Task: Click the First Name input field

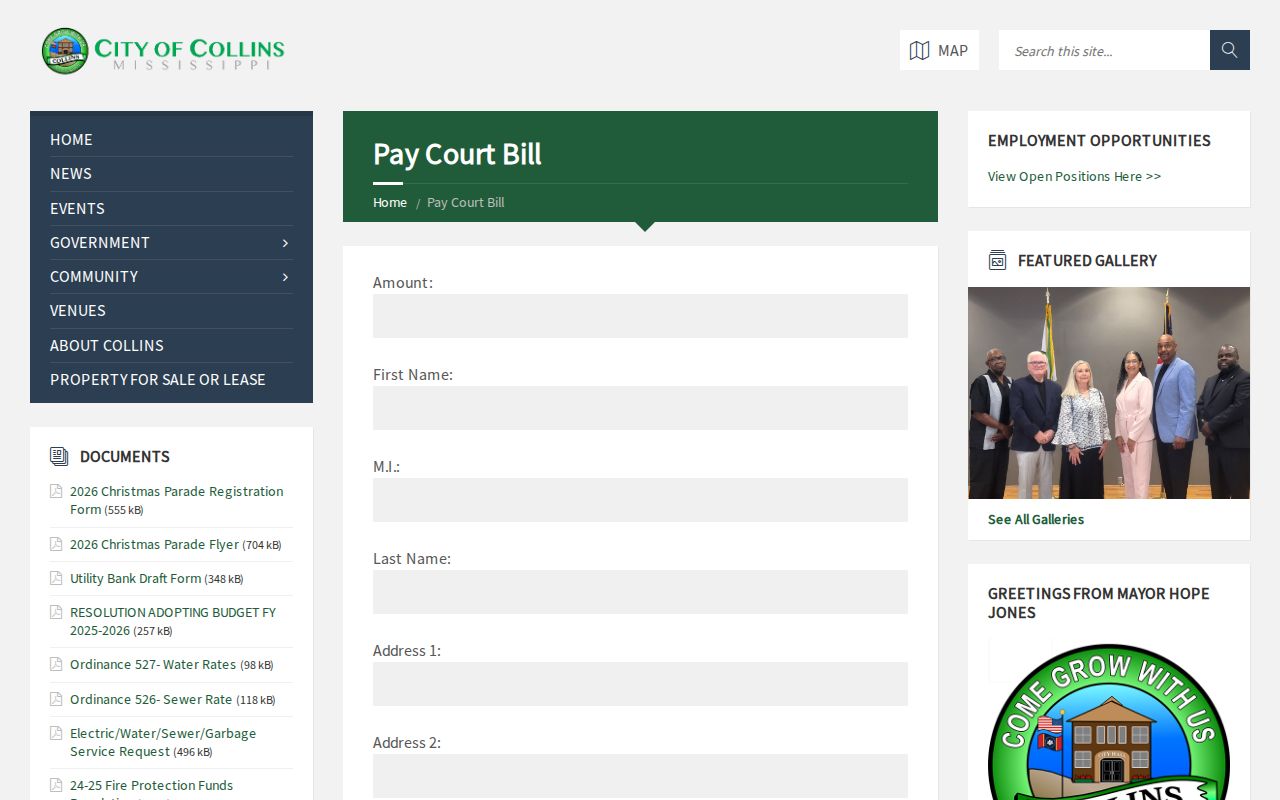Action: [640, 408]
